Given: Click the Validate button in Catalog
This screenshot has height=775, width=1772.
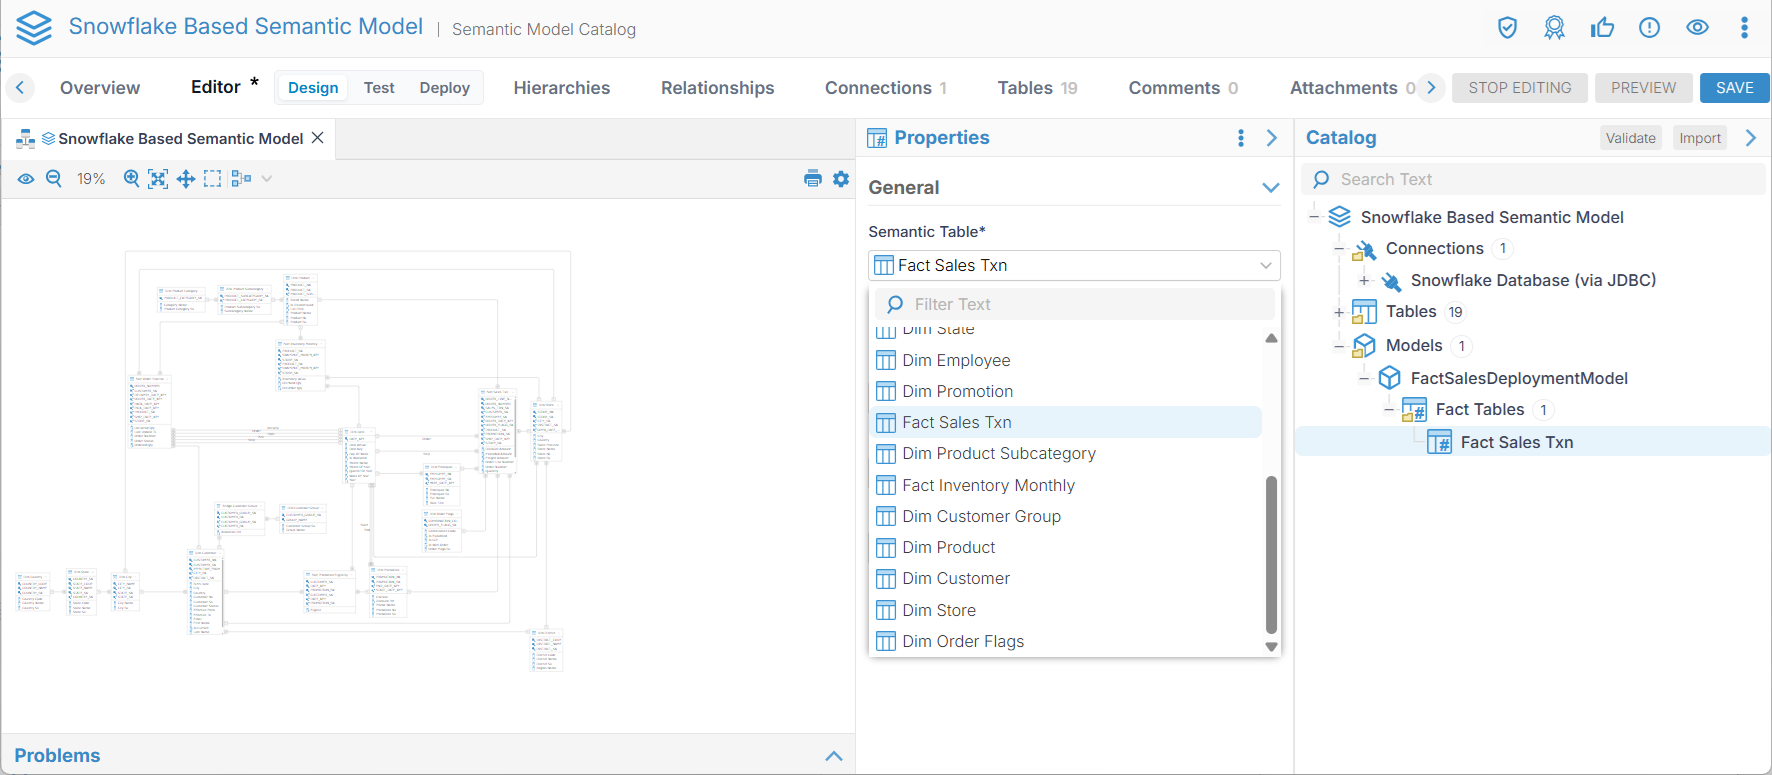Looking at the screenshot, I should tap(1630, 138).
